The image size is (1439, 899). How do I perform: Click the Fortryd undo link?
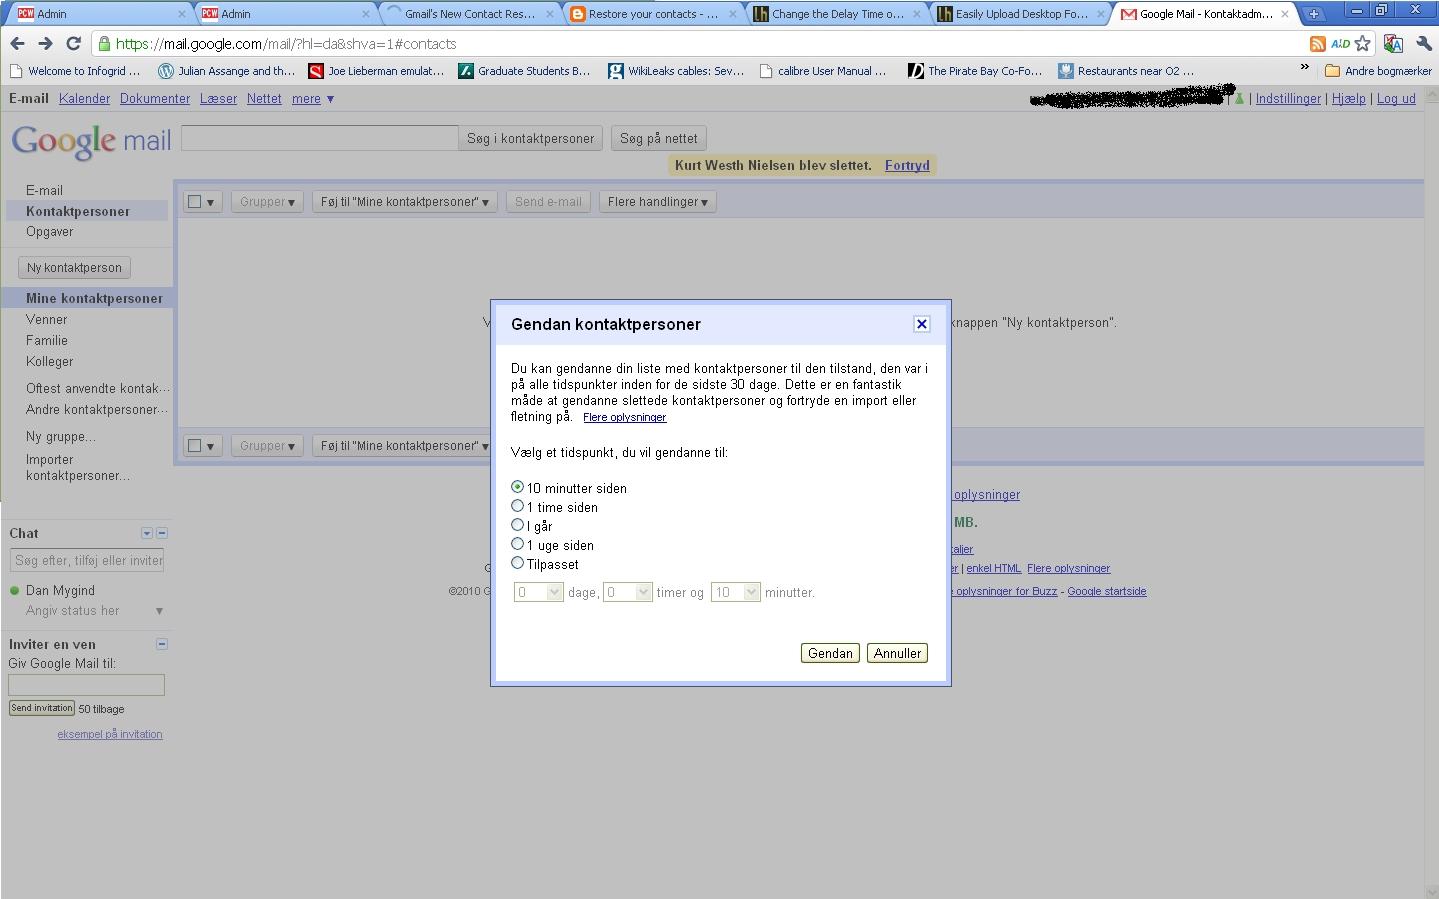click(x=906, y=165)
